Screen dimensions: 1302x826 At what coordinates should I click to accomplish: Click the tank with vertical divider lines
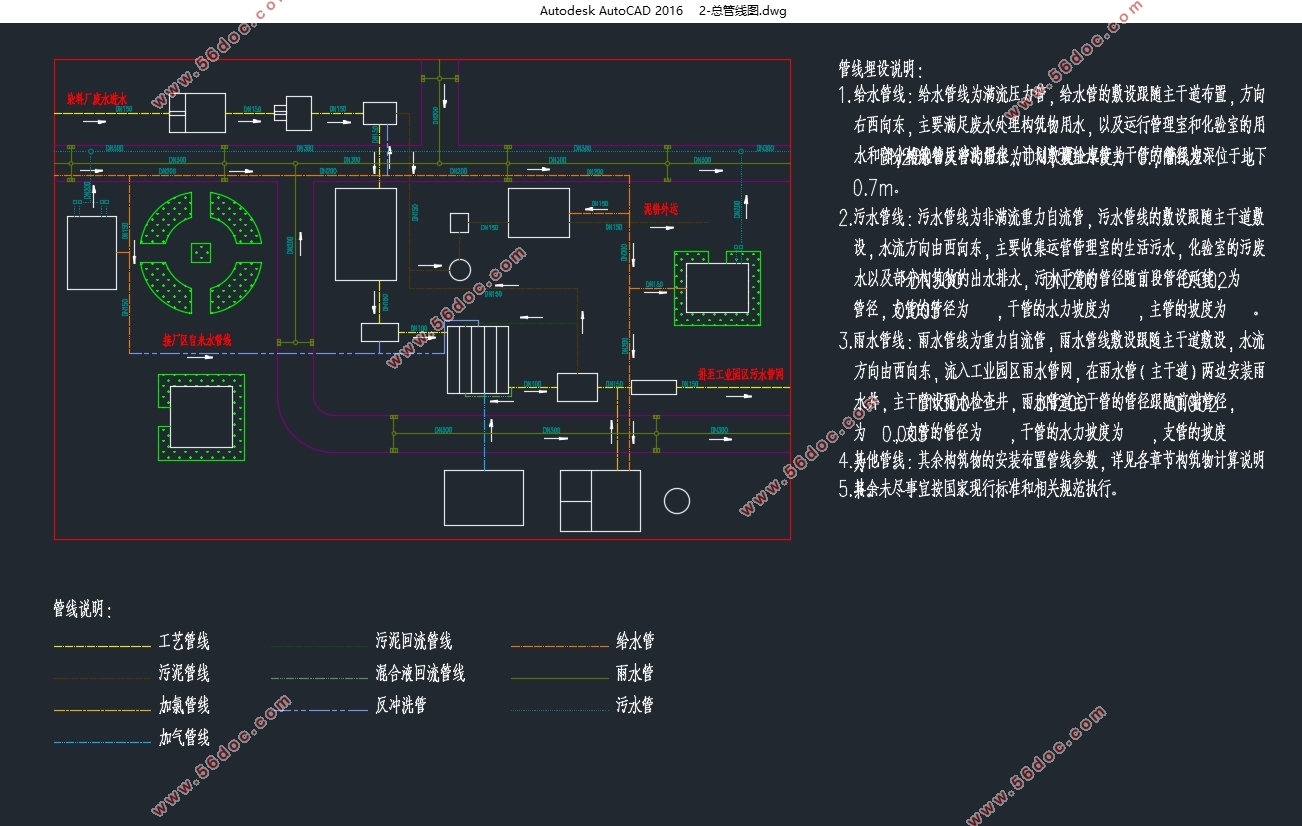point(478,360)
